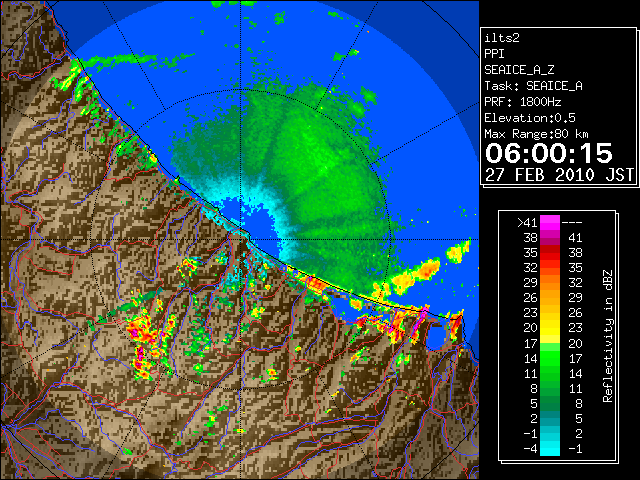Viewport: 640px width, 480px height.
Task: Pick the bright magenta >41 dBZ legend swatch
Action: pos(550,223)
